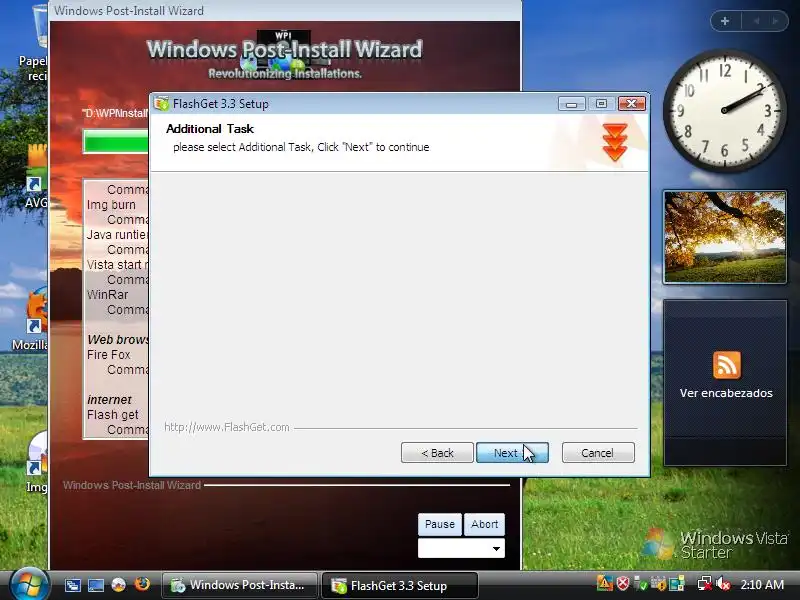Select Img burn in the WPI list
Image resolution: width=800 pixels, height=600 pixels.
coord(111,205)
